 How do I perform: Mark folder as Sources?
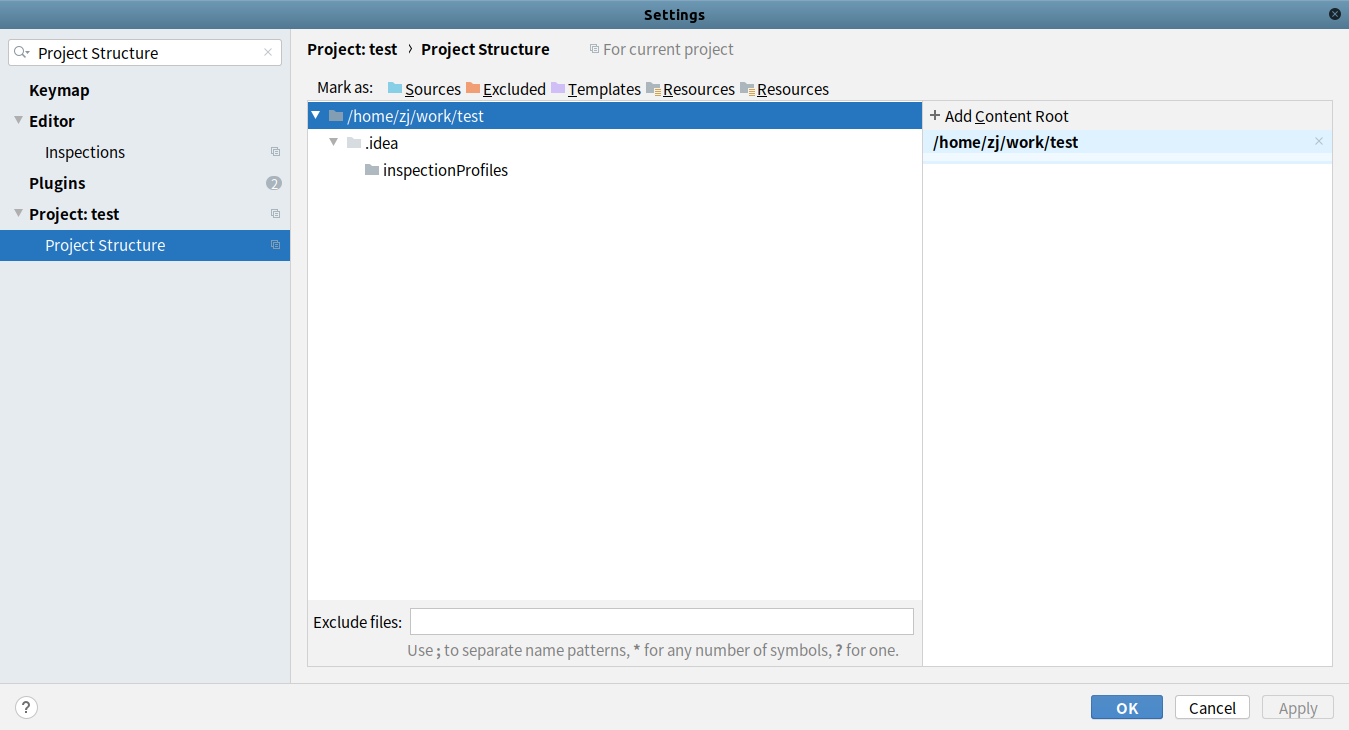point(424,89)
